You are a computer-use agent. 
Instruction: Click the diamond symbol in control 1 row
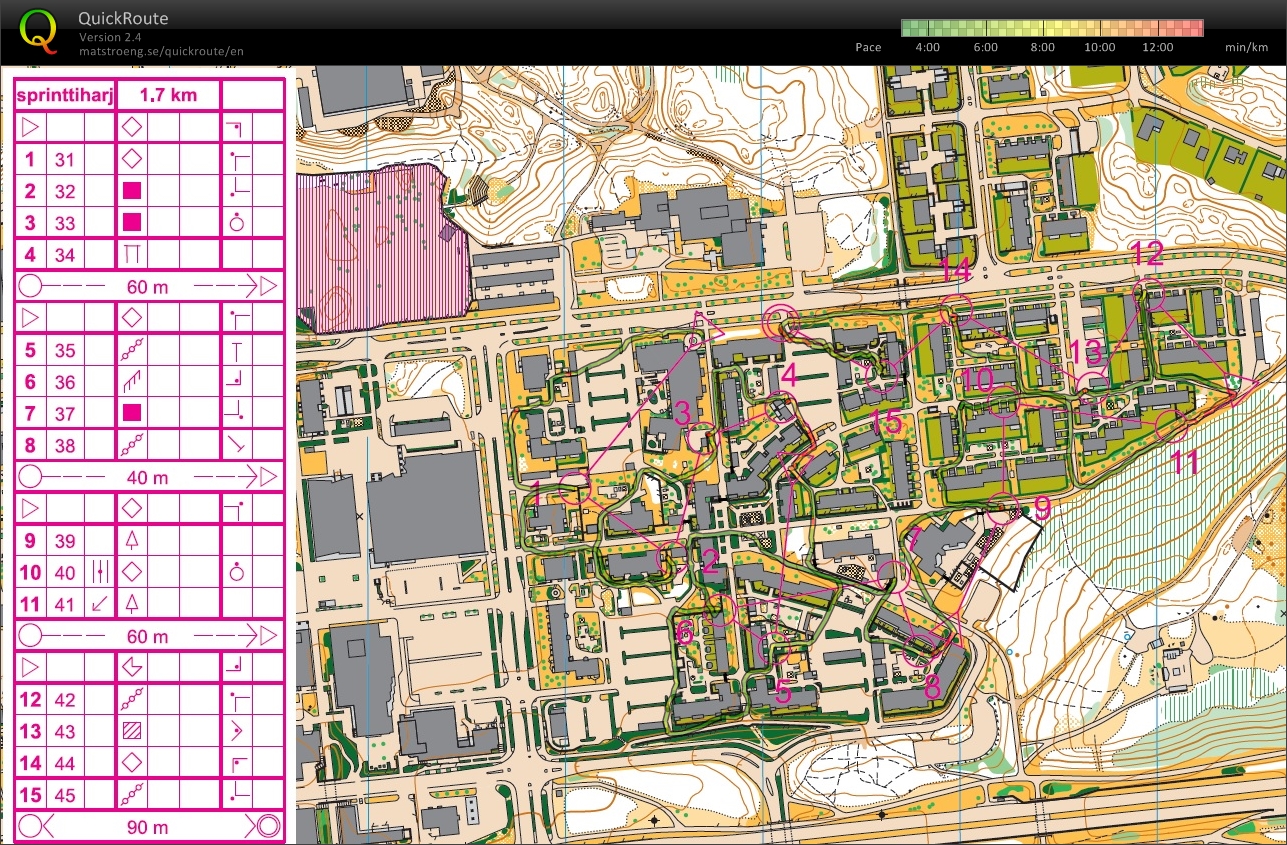click(132, 159)
